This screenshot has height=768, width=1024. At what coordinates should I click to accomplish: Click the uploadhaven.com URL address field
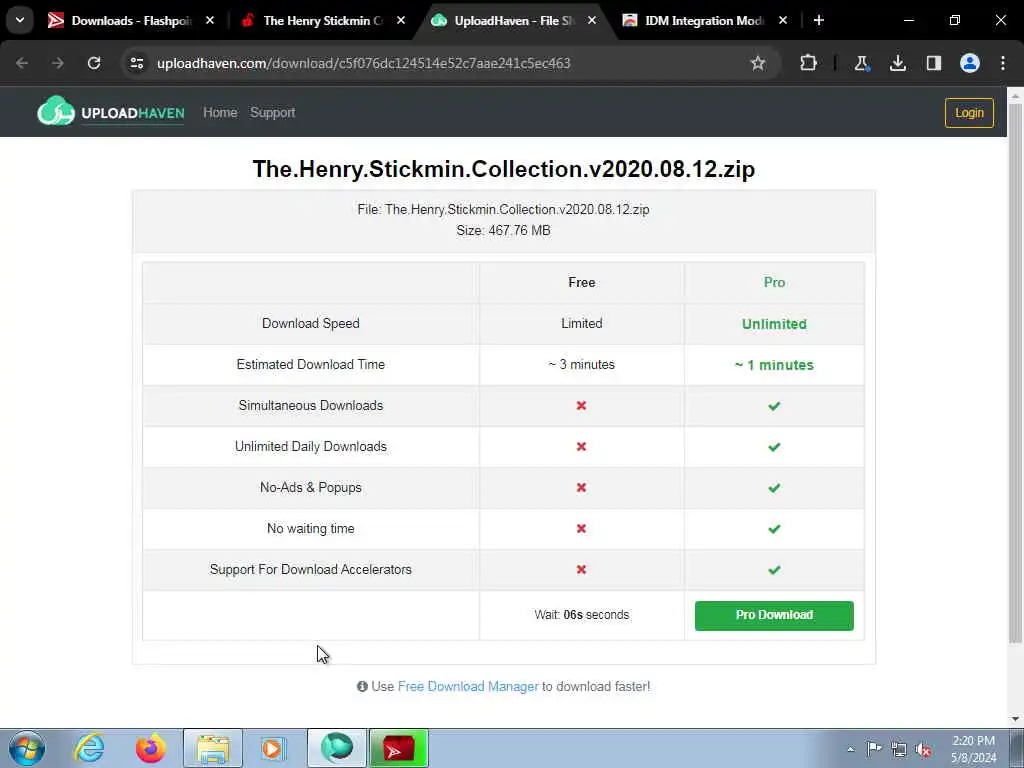(x=364, y=63)
